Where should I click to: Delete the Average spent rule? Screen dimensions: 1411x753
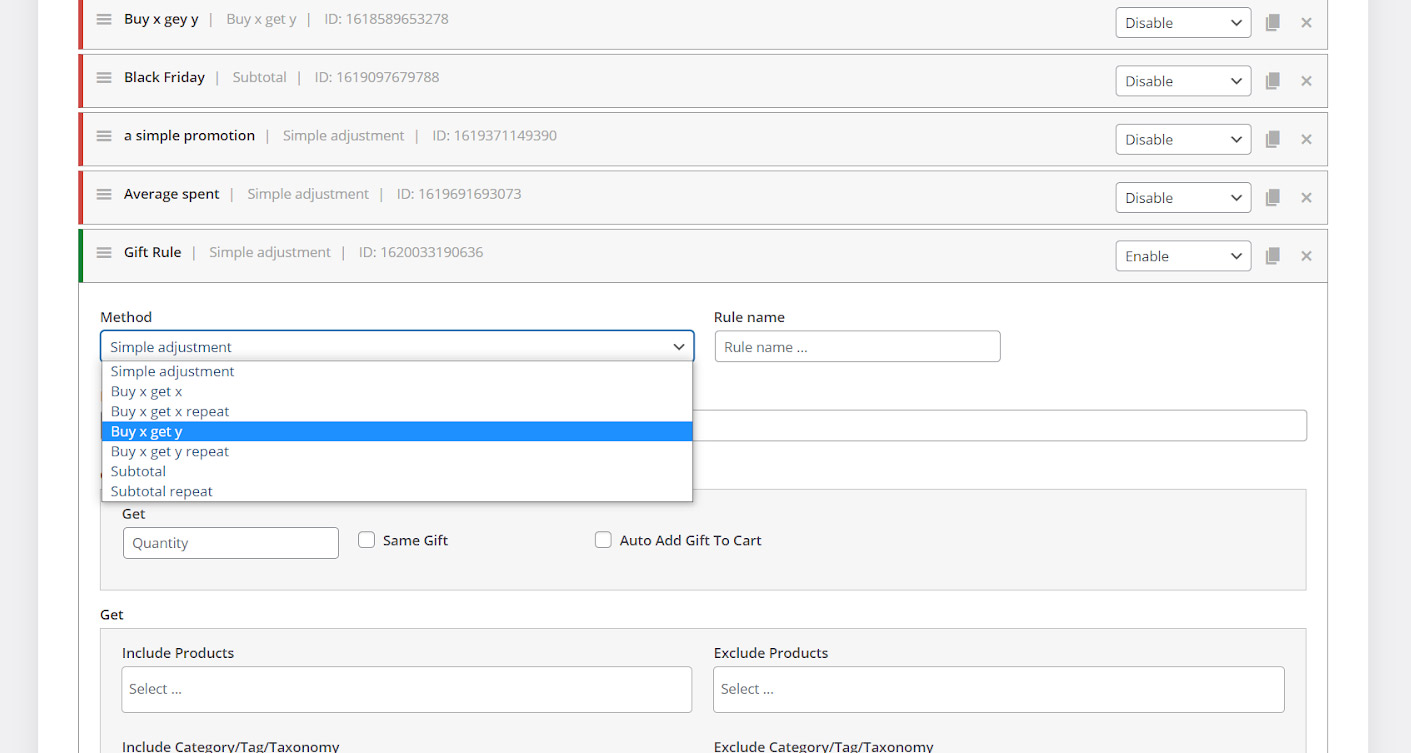(x=1306, y=198)
